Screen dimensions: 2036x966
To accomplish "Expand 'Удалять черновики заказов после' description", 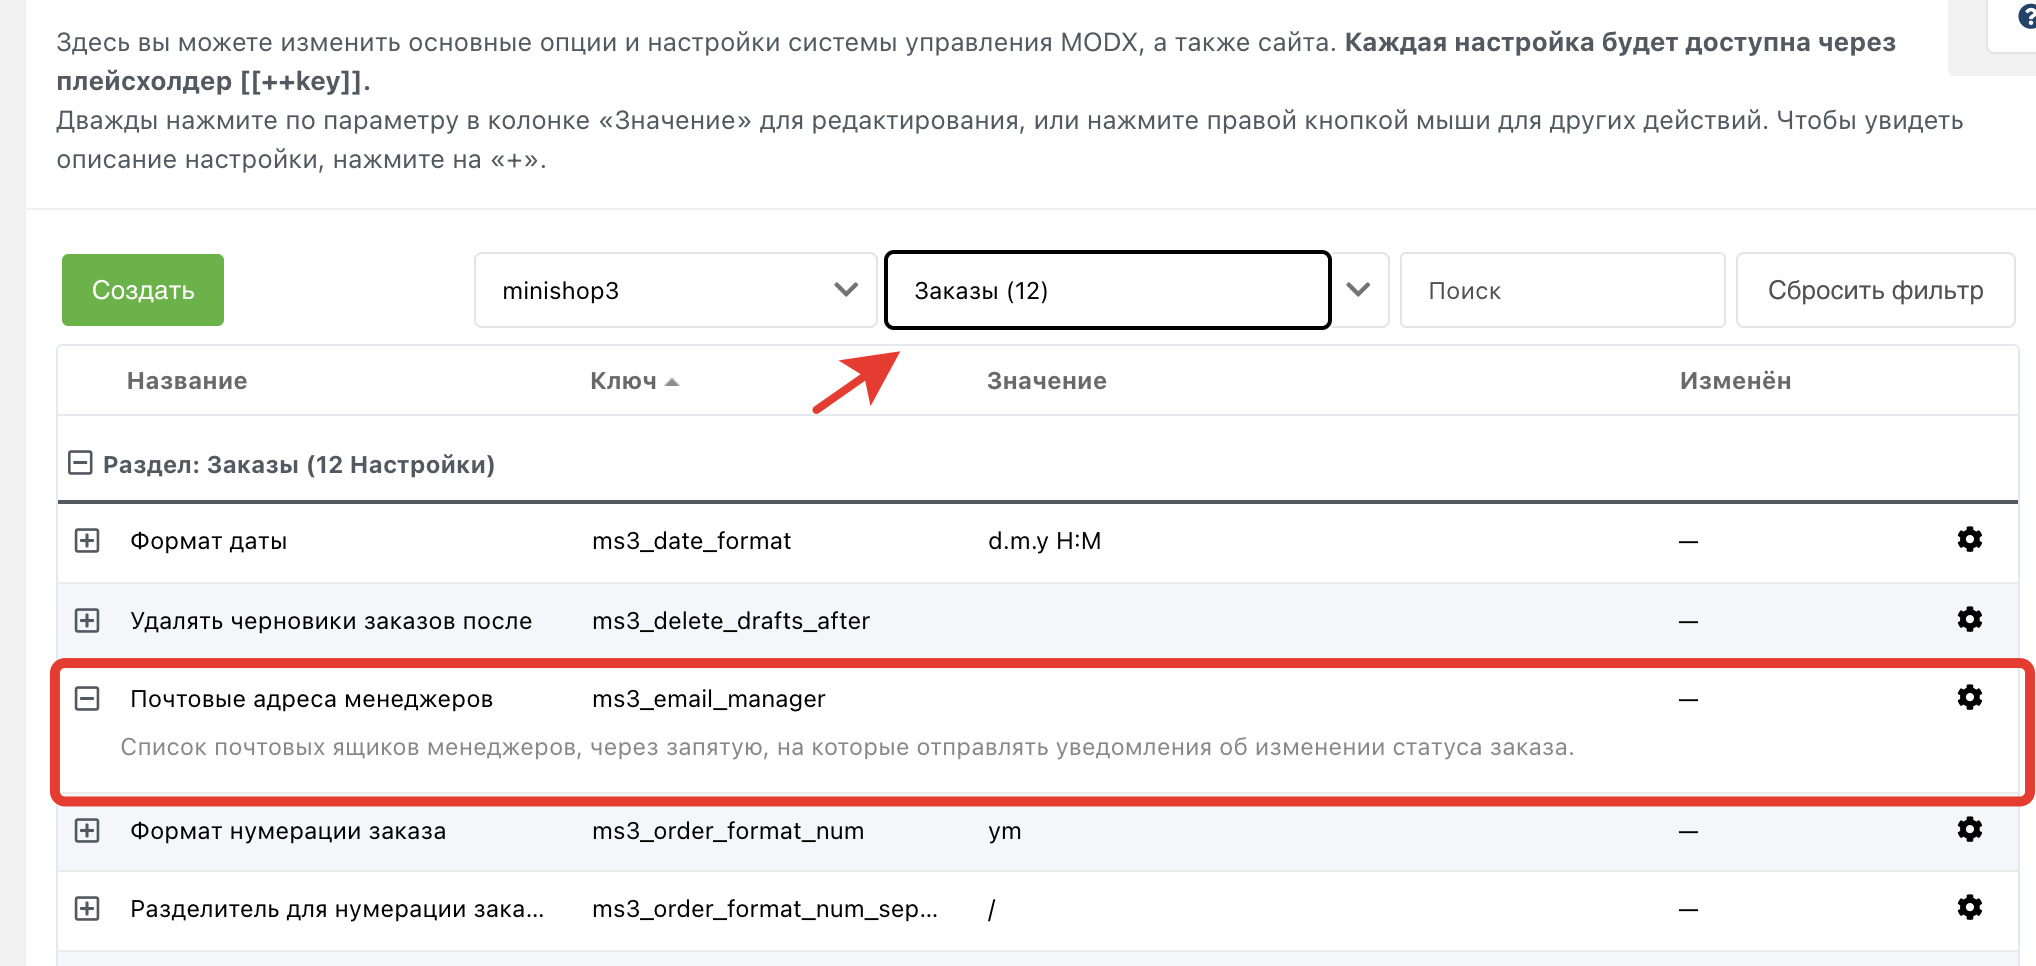I will pyautogui.click(x=88, y=621).
